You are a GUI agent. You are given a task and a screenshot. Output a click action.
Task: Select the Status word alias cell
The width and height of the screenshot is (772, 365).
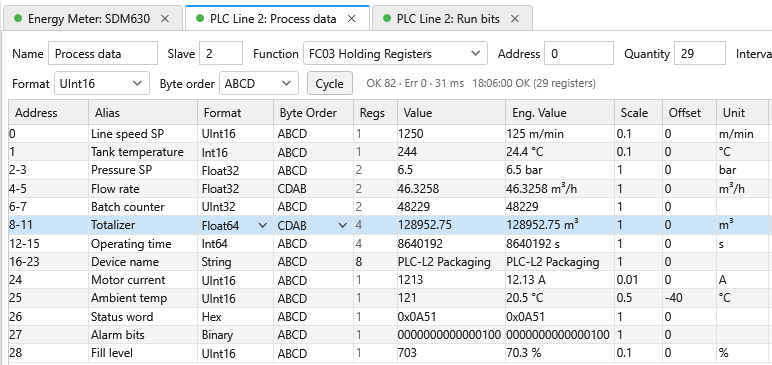pos(143,317)
